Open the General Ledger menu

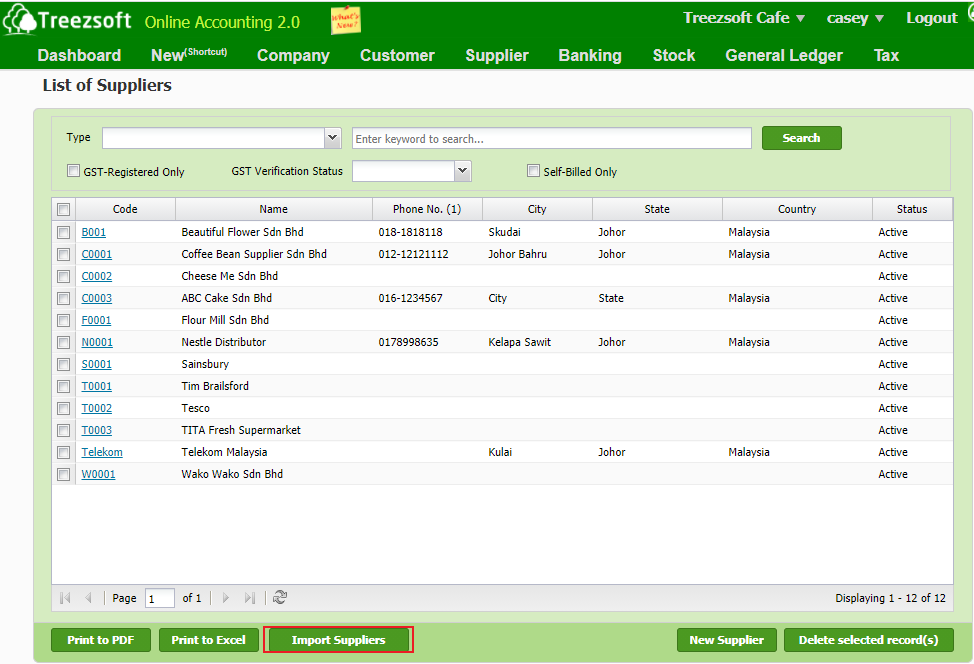point(783,55)
